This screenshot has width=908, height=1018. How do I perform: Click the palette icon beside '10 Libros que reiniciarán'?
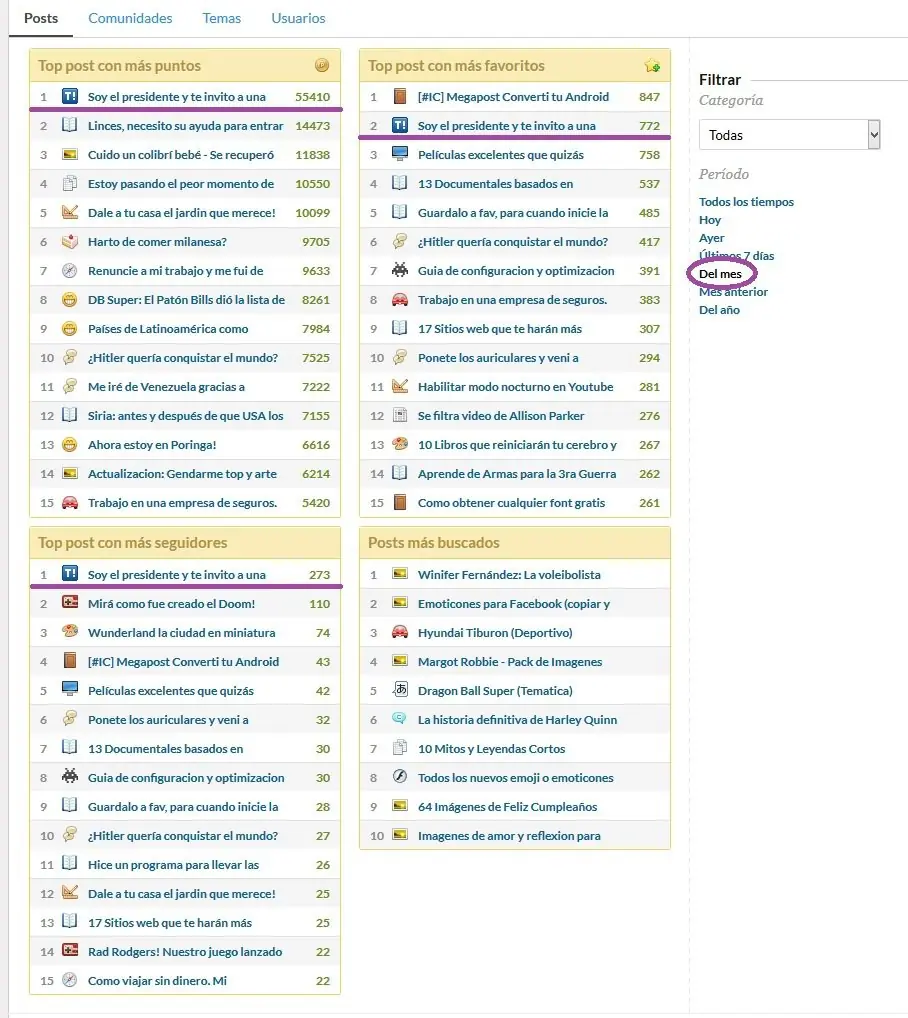400,444
